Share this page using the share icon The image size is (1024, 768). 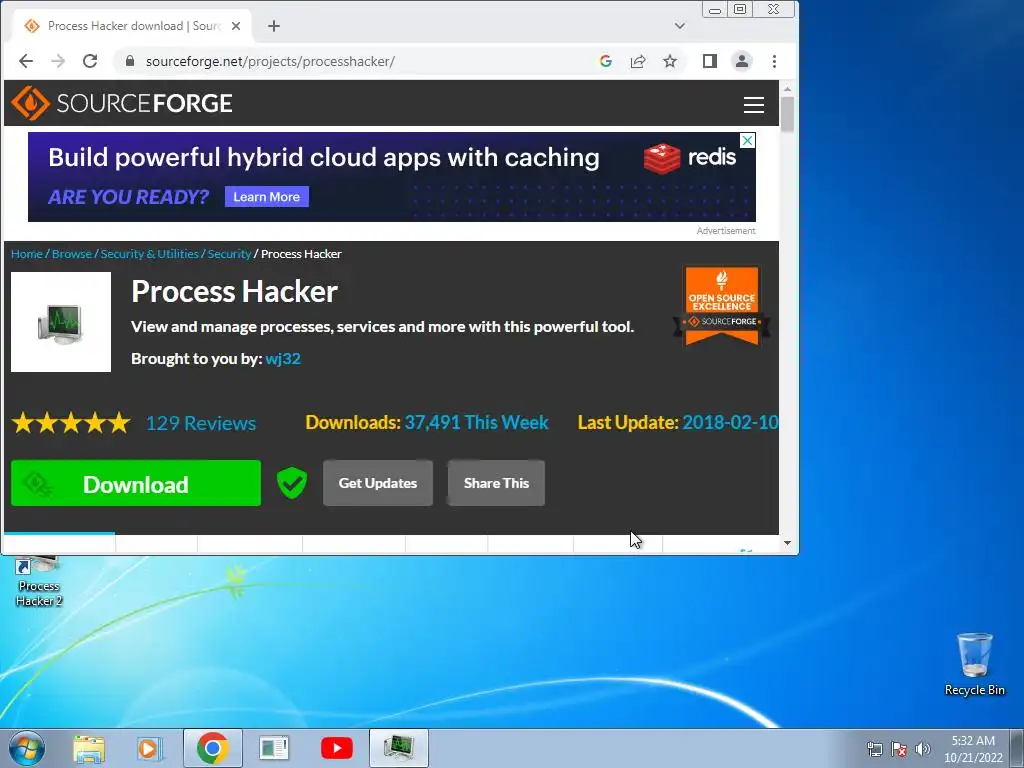[637, 61]
